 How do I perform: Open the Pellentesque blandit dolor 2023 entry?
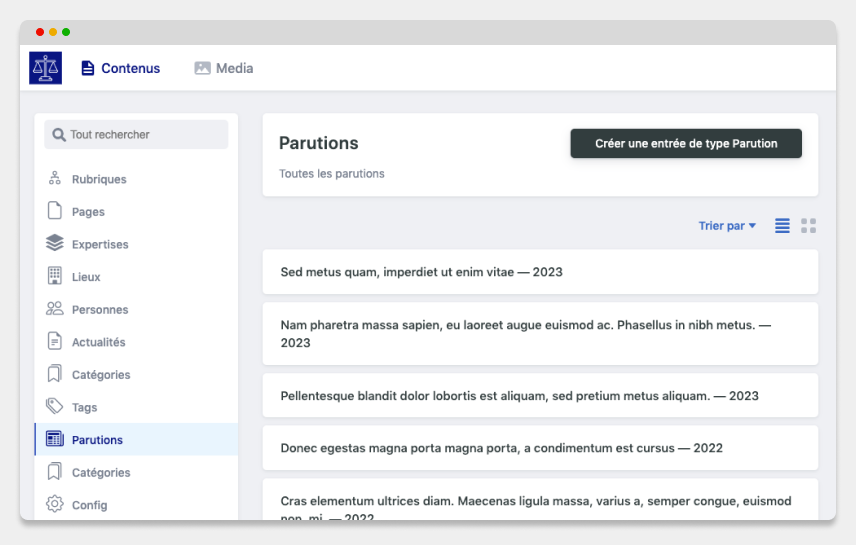pyautogui.click(x=540, y=395)
